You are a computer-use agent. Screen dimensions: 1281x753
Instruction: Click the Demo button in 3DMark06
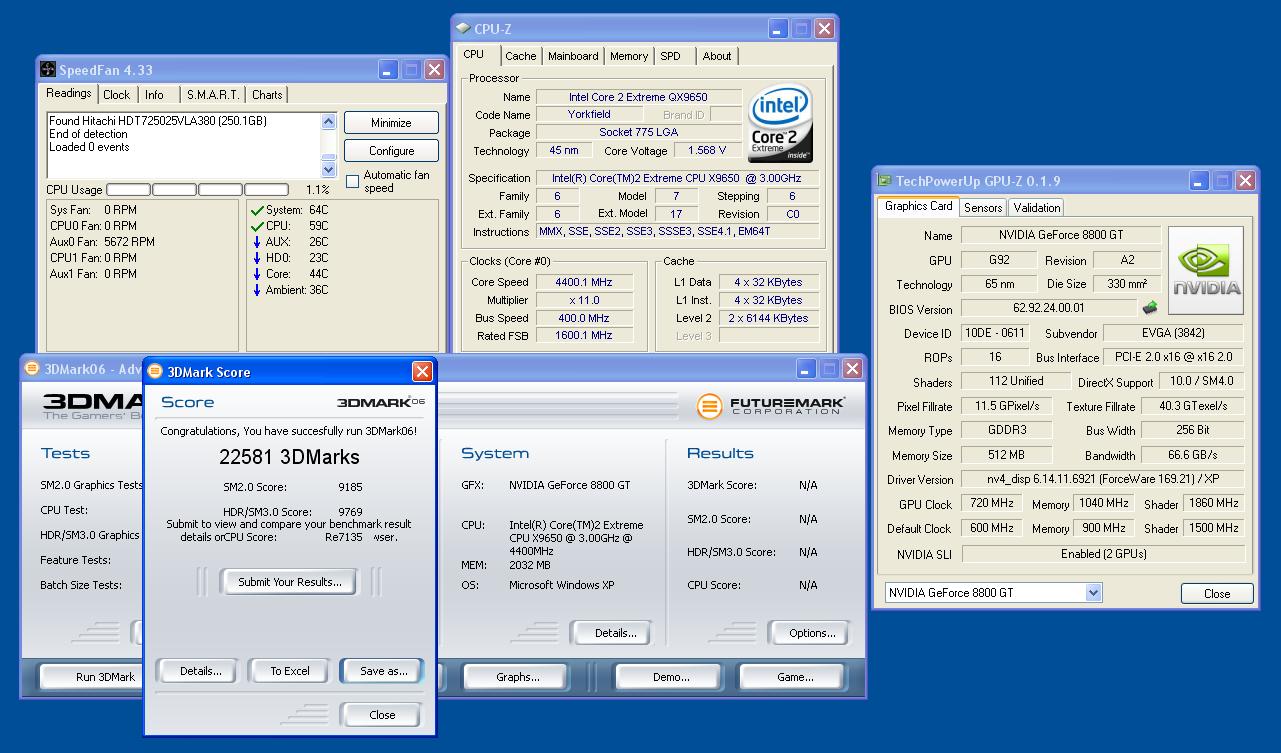point(671,677)
